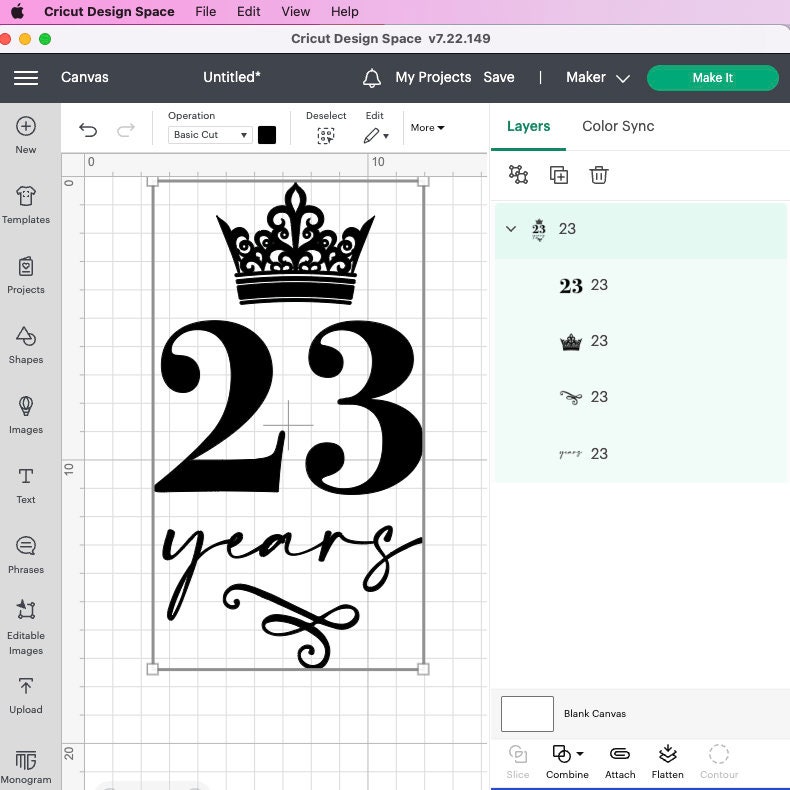Image resolution: width=790 pixels, height=790 pixels.
Task: Undo the last action
Action: click(x=88, y=130)
